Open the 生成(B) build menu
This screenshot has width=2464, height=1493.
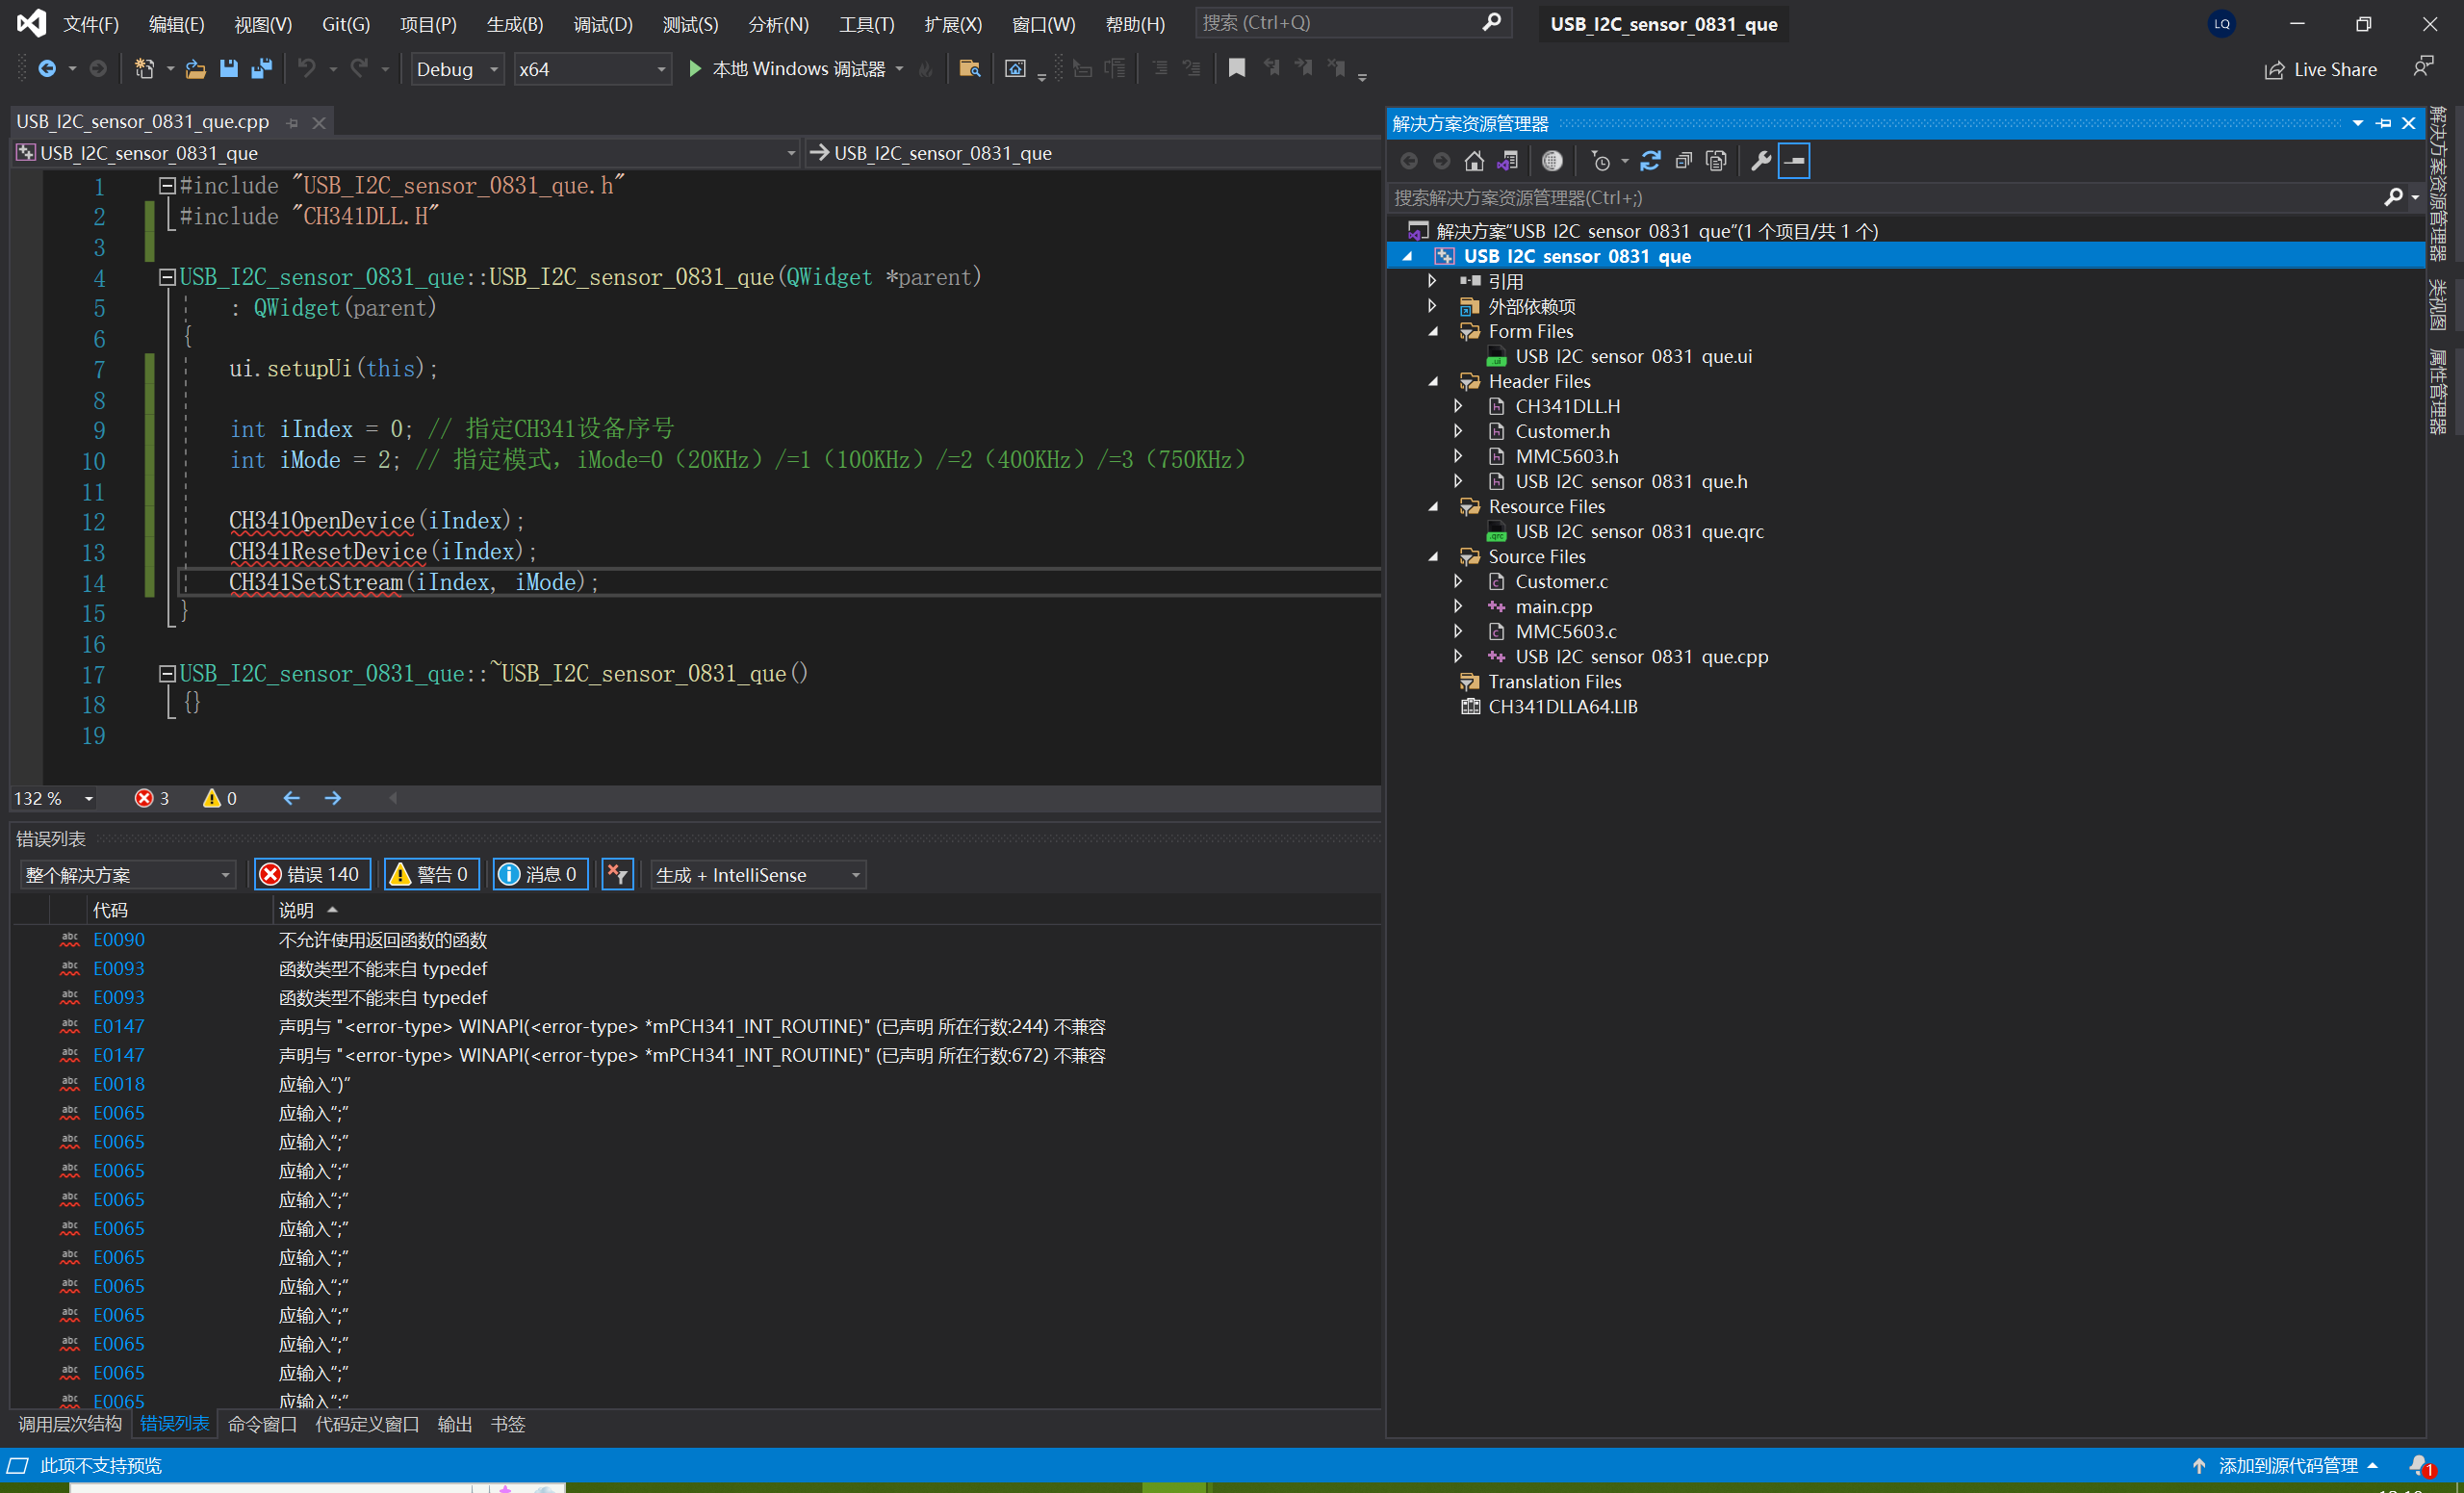pyautogui.click(x=514, y=24)
